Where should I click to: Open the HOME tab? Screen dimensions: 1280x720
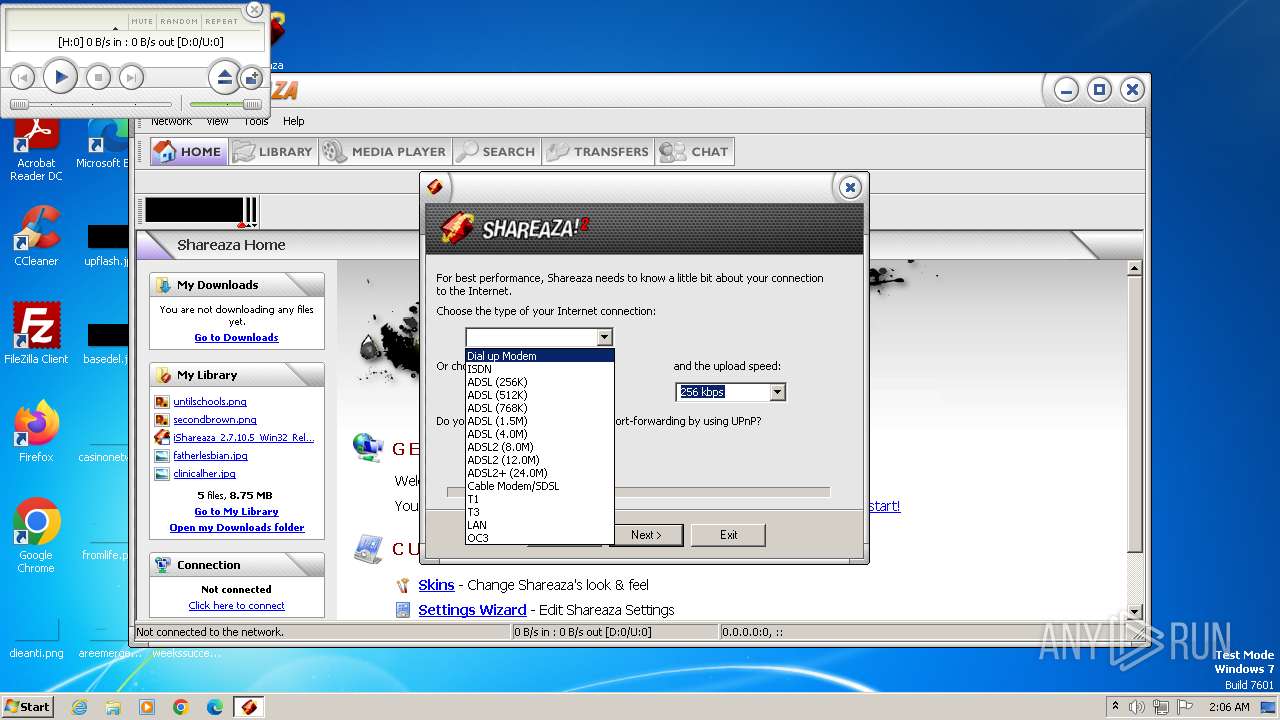(x=188, y=152)
